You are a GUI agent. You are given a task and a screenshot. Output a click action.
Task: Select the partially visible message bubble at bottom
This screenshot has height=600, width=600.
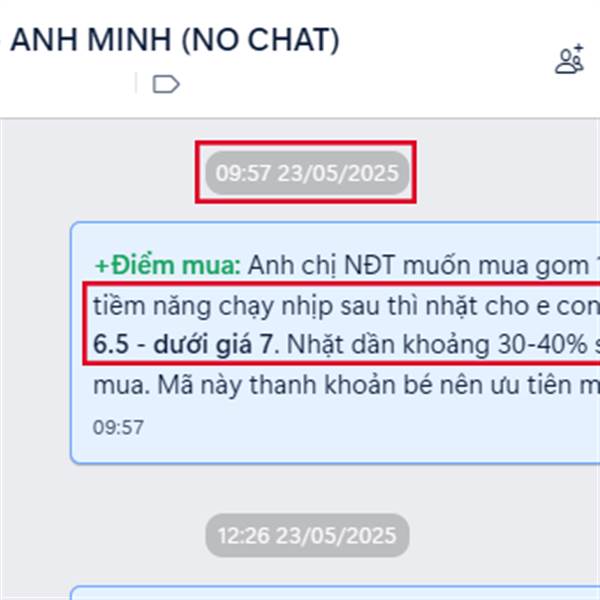click(335, 592)
